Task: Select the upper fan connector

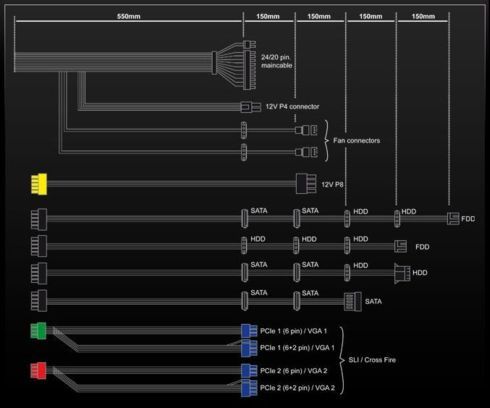Action: [x=306, y=130]
